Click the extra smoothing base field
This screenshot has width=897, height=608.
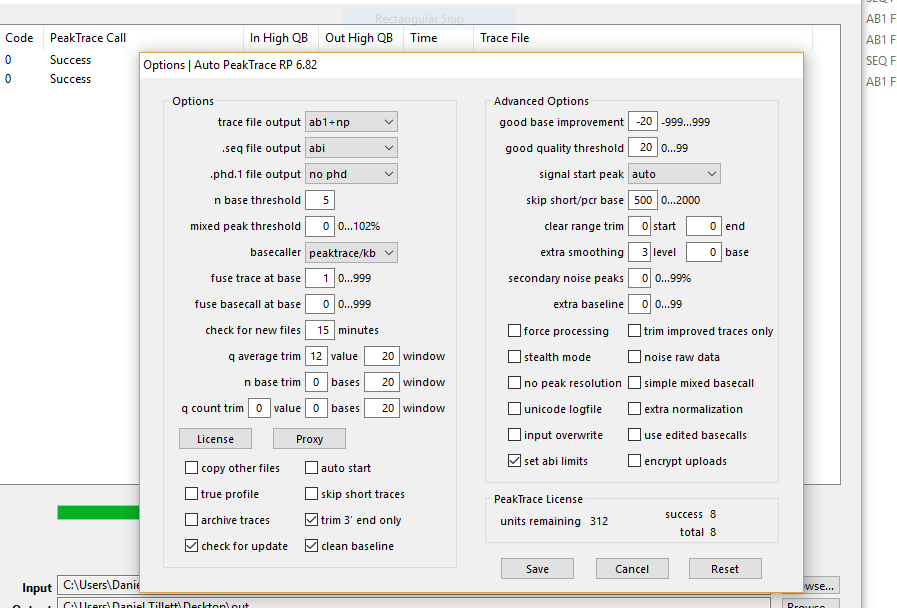click(704, 252)
